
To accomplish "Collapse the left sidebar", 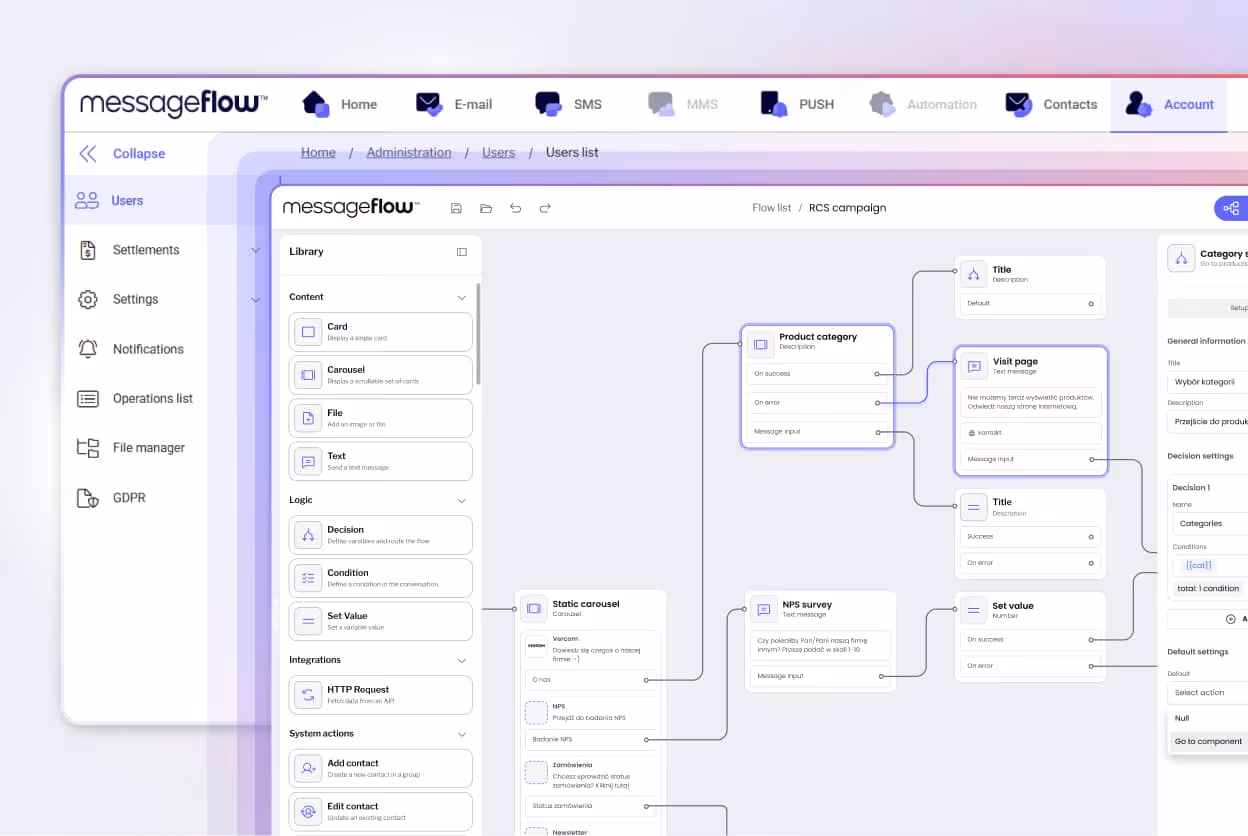I will [125, 153].
